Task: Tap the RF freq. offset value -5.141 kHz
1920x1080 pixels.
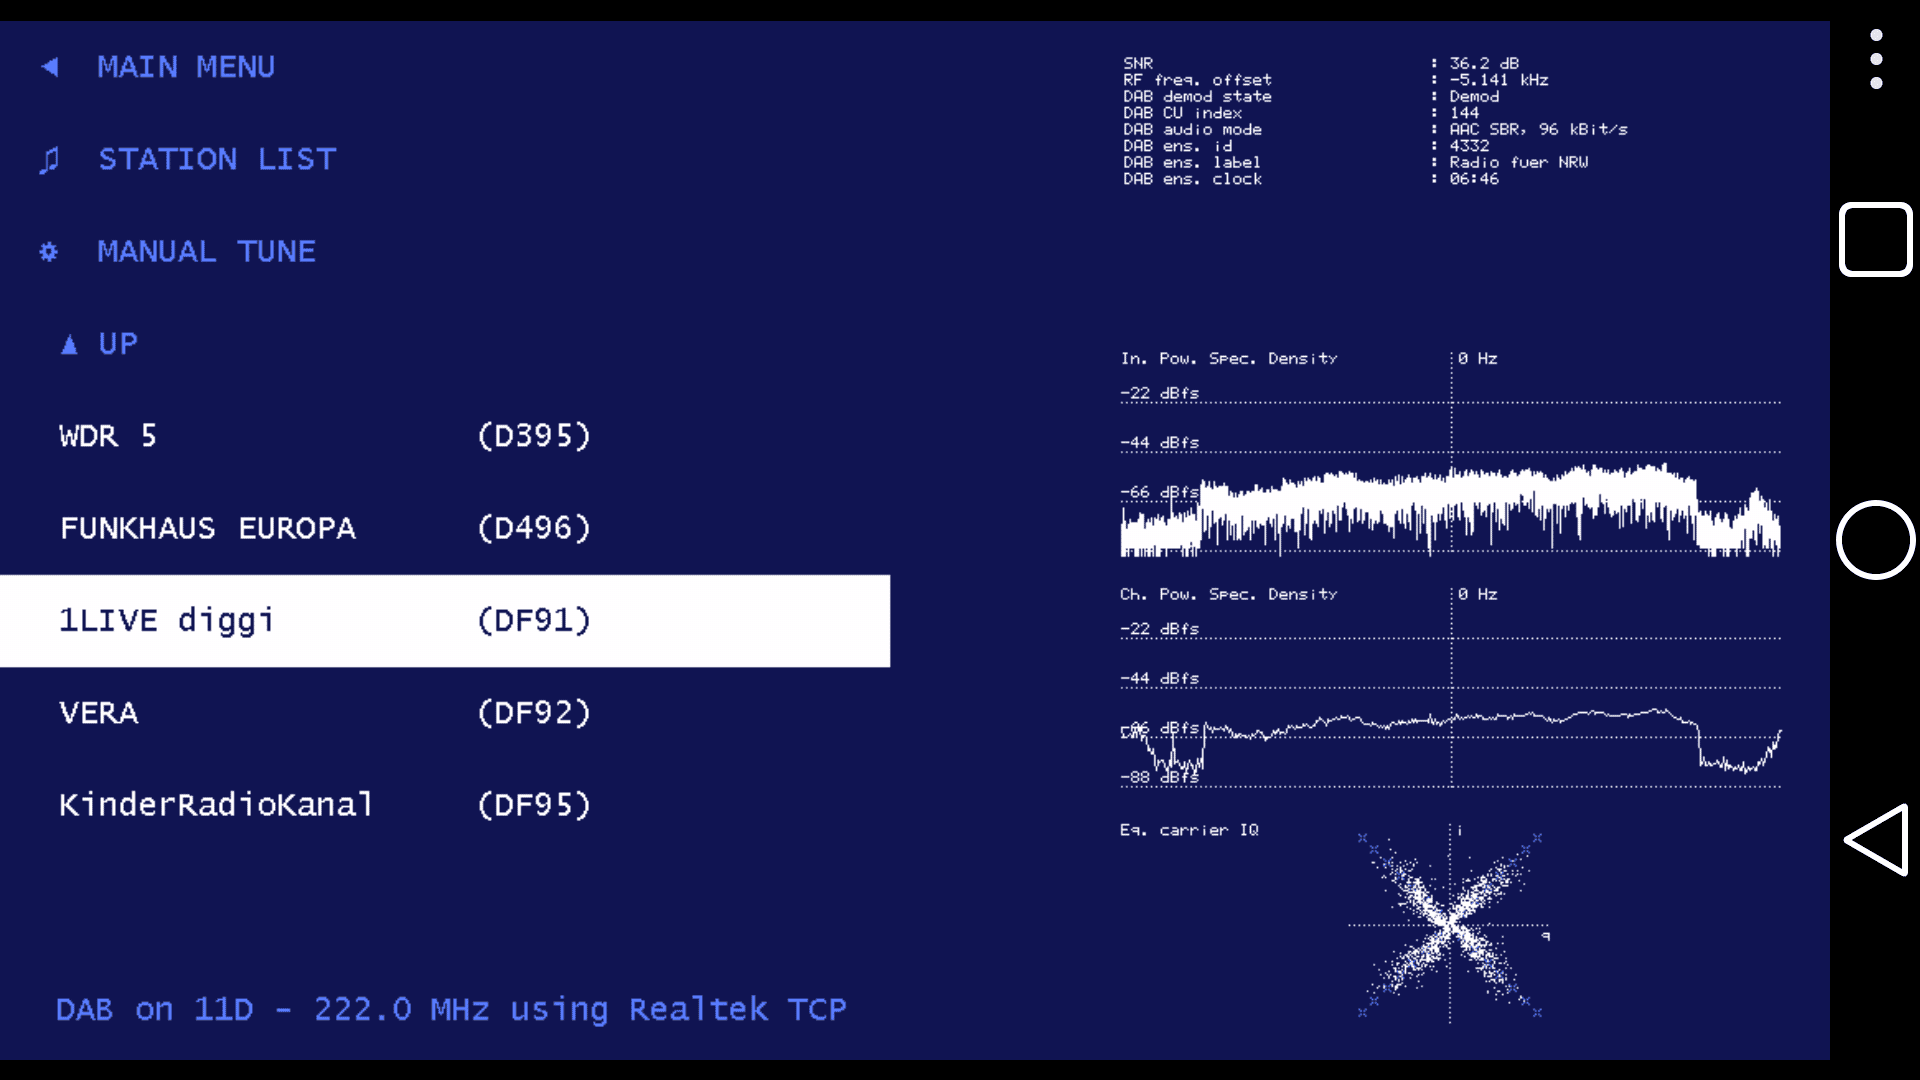Action: coord(1499,80)
